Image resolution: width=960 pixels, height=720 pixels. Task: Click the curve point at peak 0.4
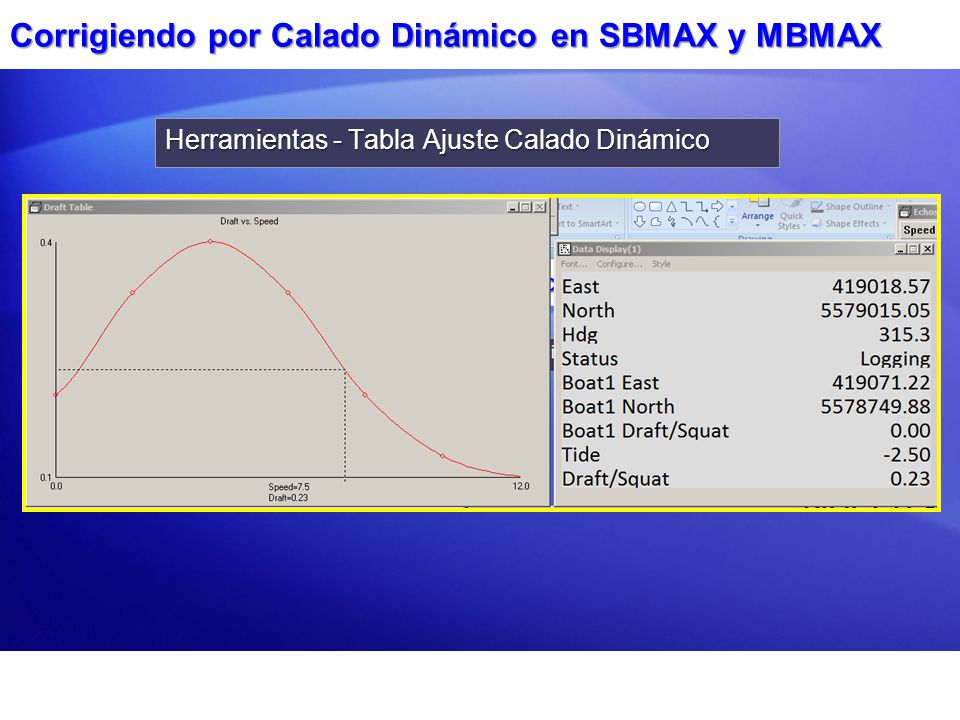210,241
